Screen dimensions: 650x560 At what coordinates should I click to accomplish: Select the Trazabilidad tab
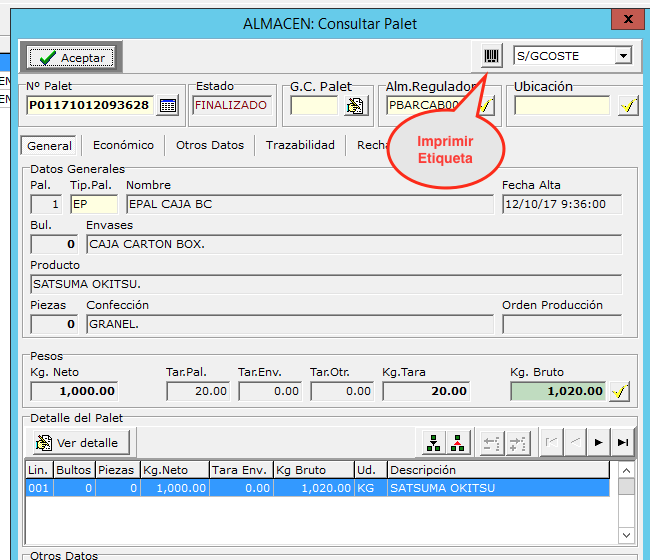[300, 145]
